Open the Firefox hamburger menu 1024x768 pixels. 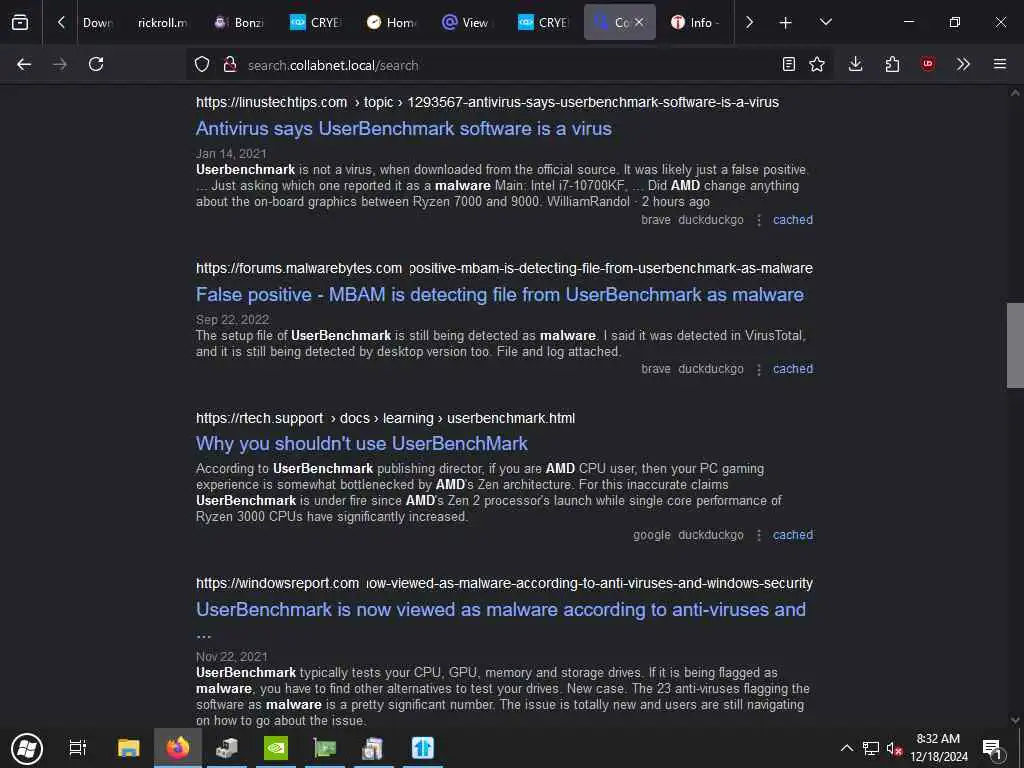coord(1000,64)
